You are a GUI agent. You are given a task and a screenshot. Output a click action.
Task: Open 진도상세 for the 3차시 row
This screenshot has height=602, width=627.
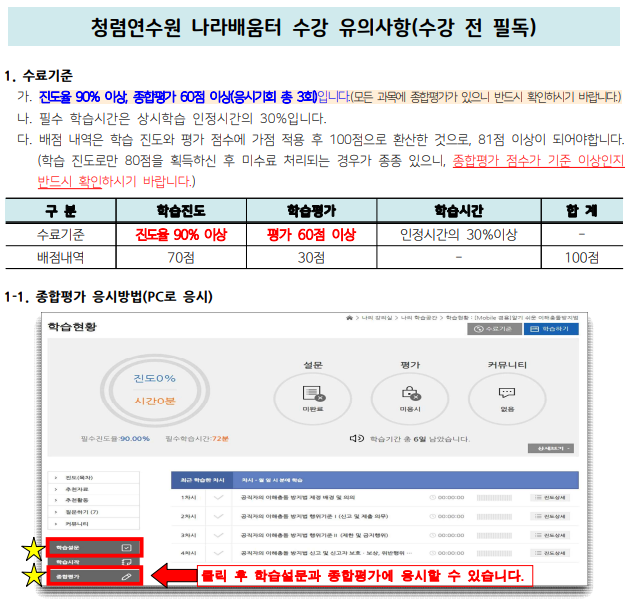pyautogui.click(x=549, y=535)
